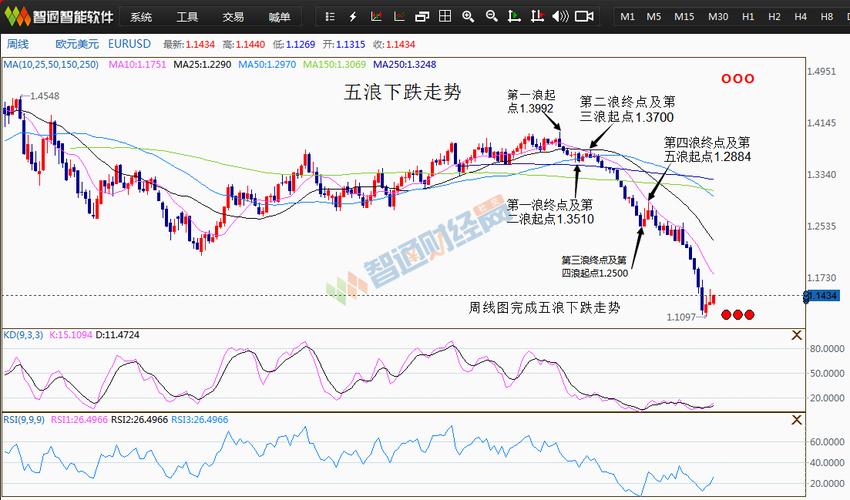Click the EURUSD symbol label
This screenshot has height=500, width=850.
(x=129, y=44)
